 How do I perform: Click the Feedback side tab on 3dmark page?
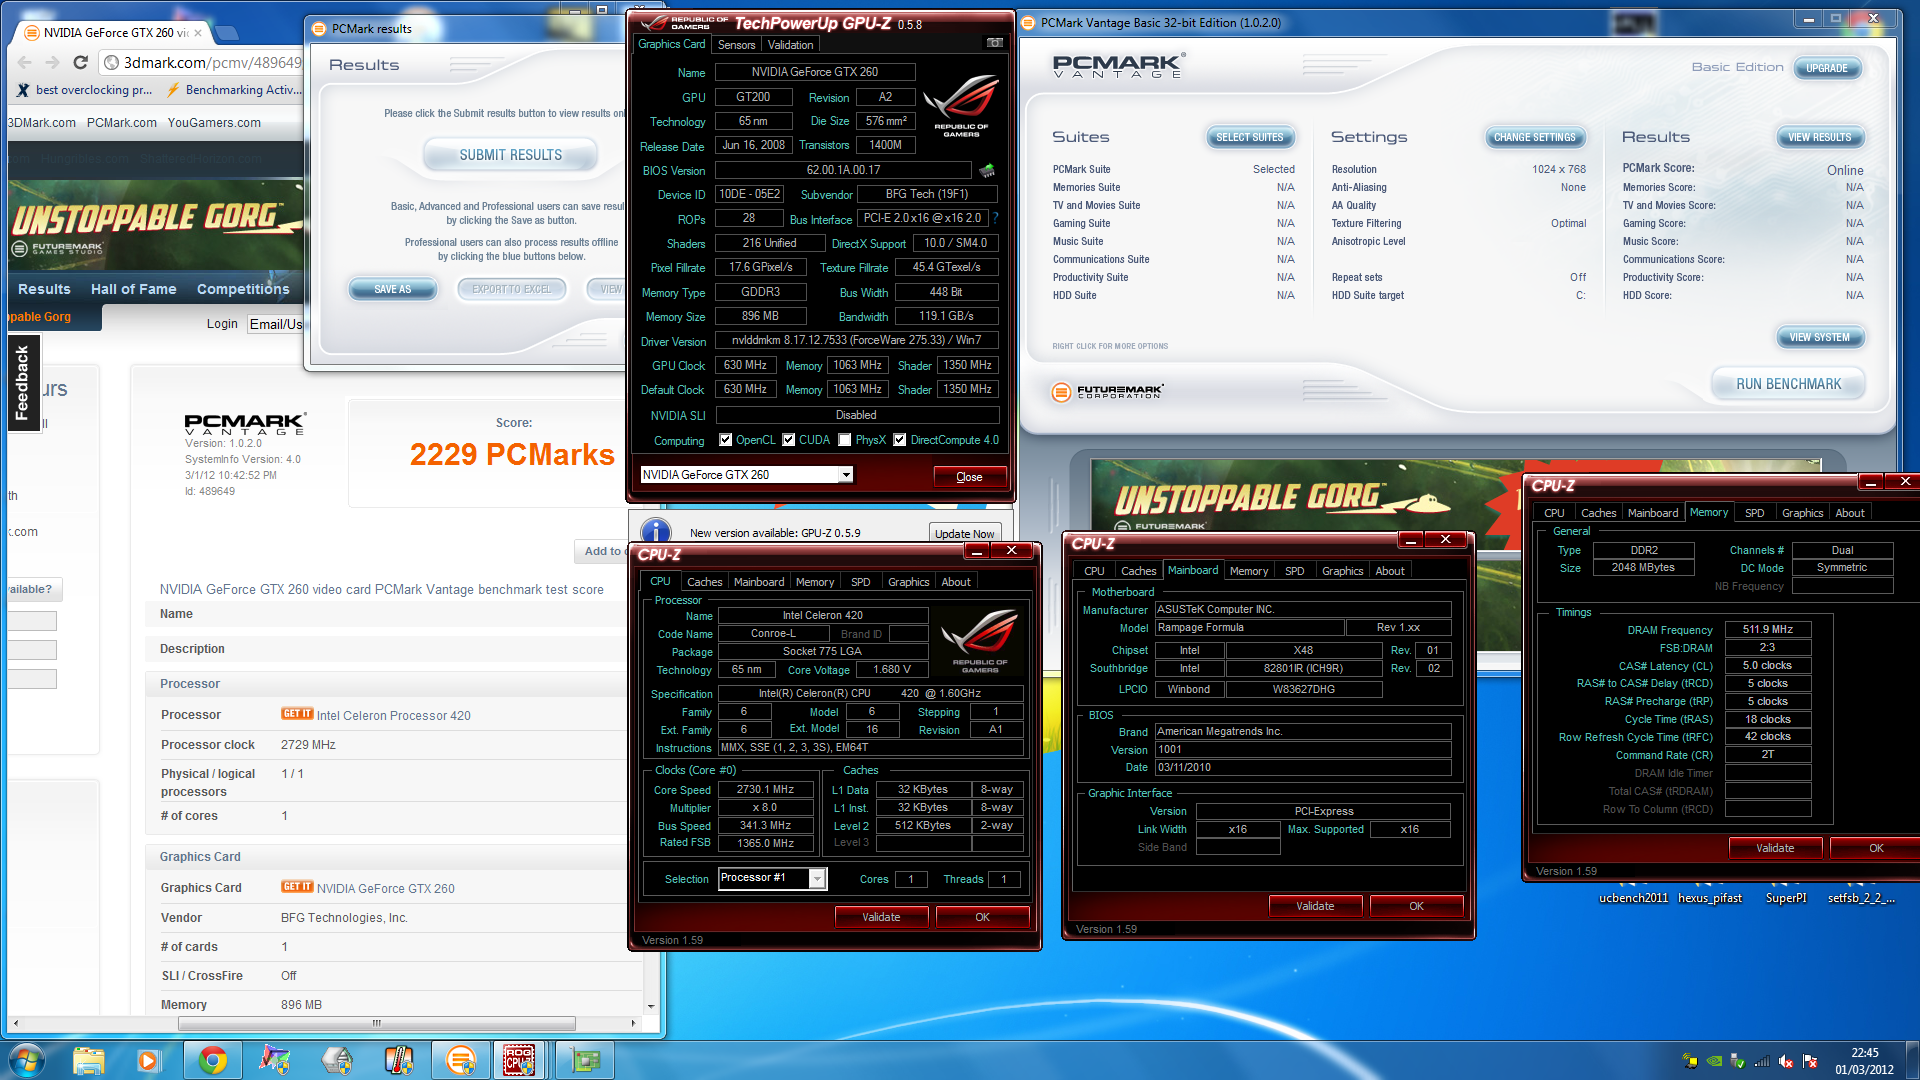(x=23, y=384)
